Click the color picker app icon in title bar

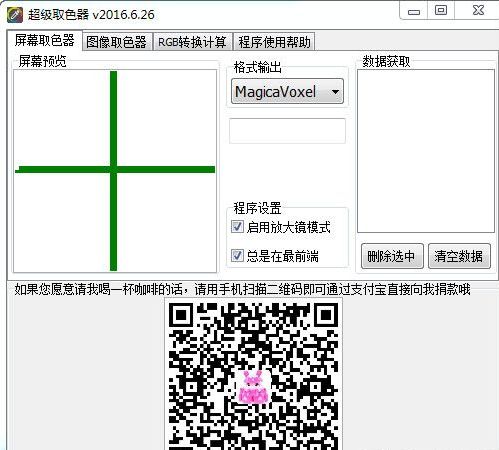[x=15, y=15]
